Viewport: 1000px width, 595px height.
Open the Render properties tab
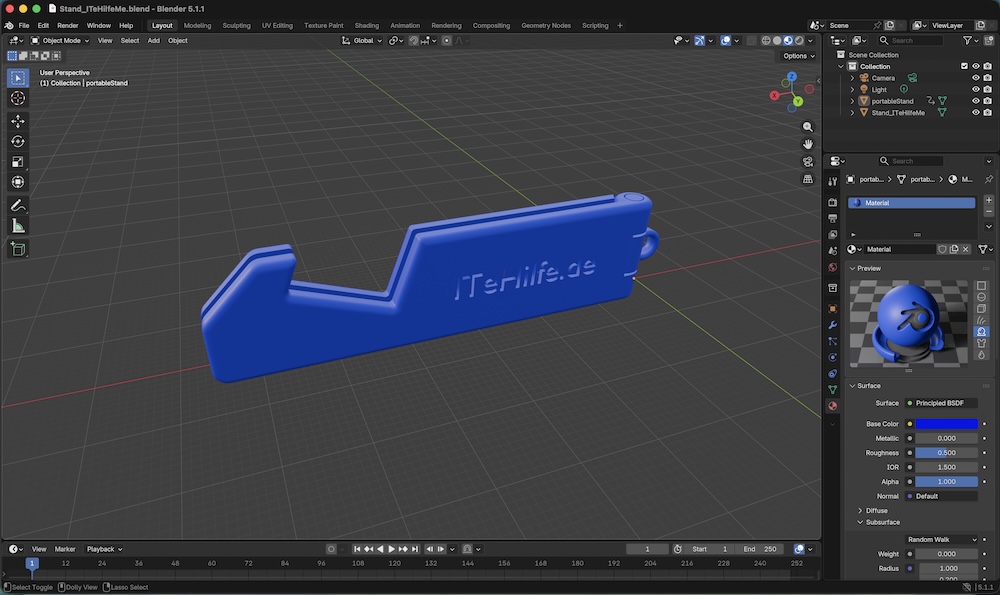click(x=832, y=202)
